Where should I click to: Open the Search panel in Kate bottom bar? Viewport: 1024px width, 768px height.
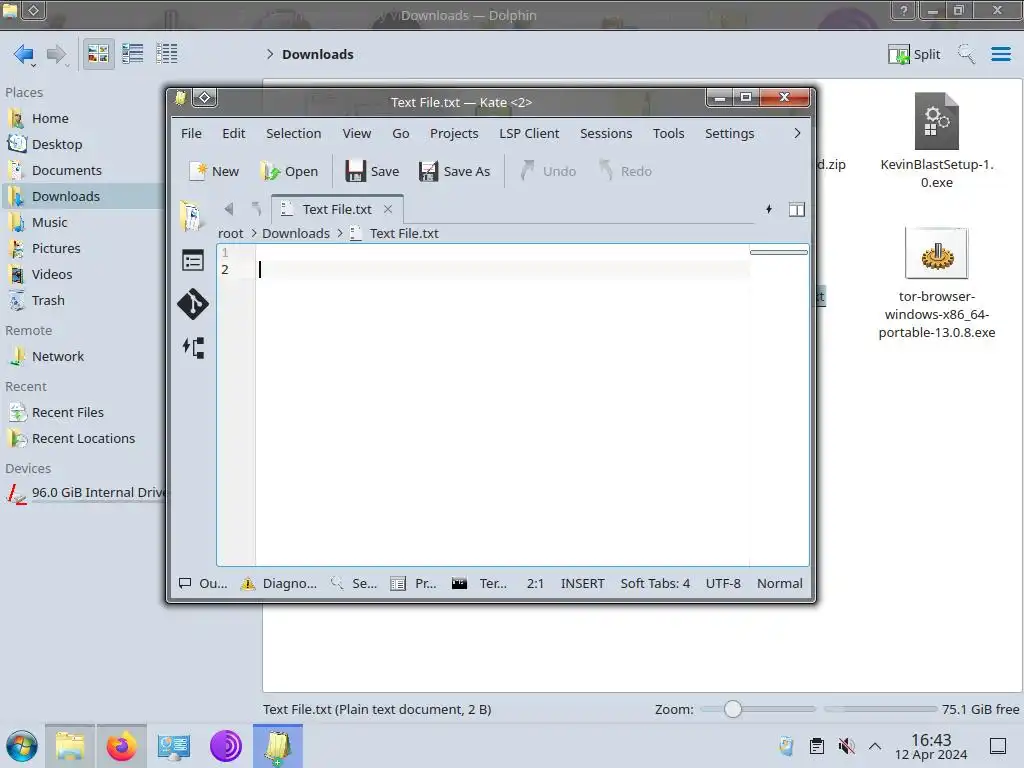353,583
